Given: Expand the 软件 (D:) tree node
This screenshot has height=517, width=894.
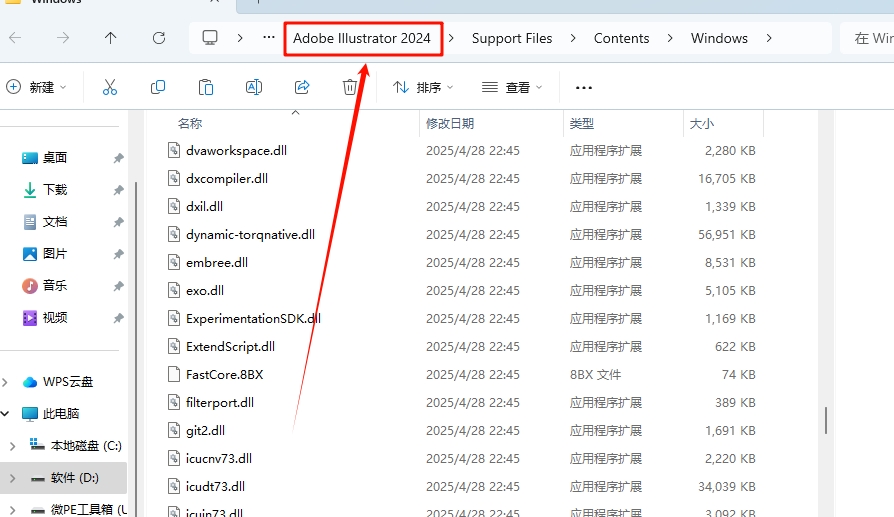Looking at the screenshot, I should tap(13, 478).
